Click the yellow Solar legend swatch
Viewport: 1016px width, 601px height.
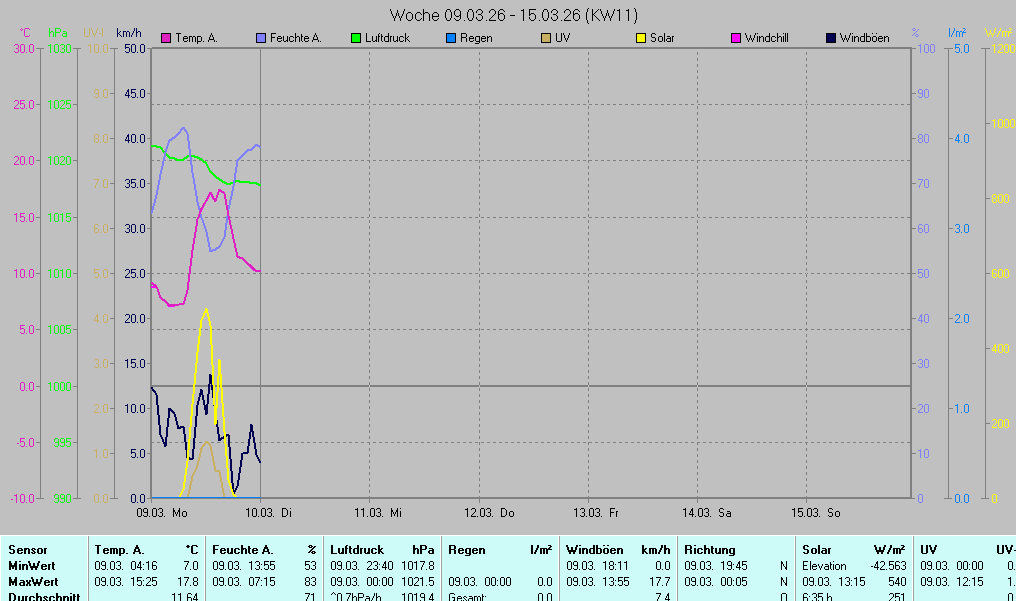coord(641,38)
